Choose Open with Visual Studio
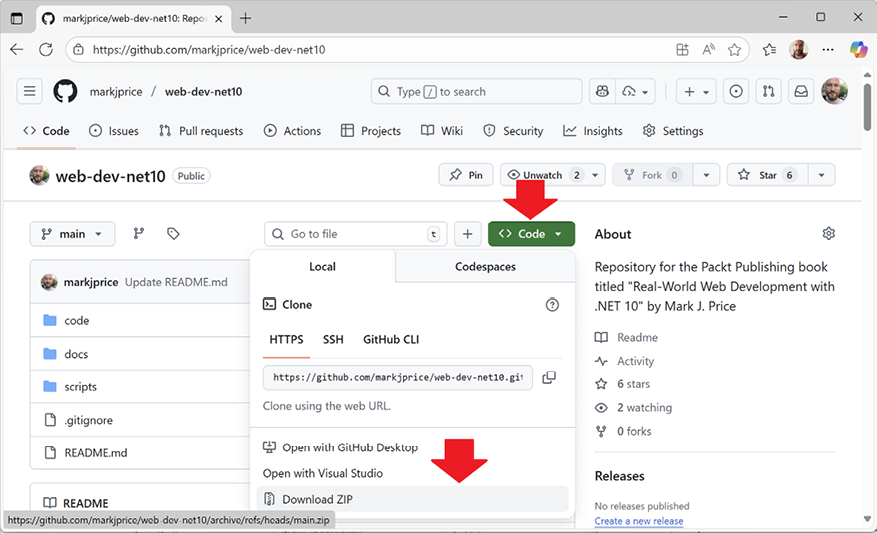Screen dimensions: 877x533 [x=323, y=473]
